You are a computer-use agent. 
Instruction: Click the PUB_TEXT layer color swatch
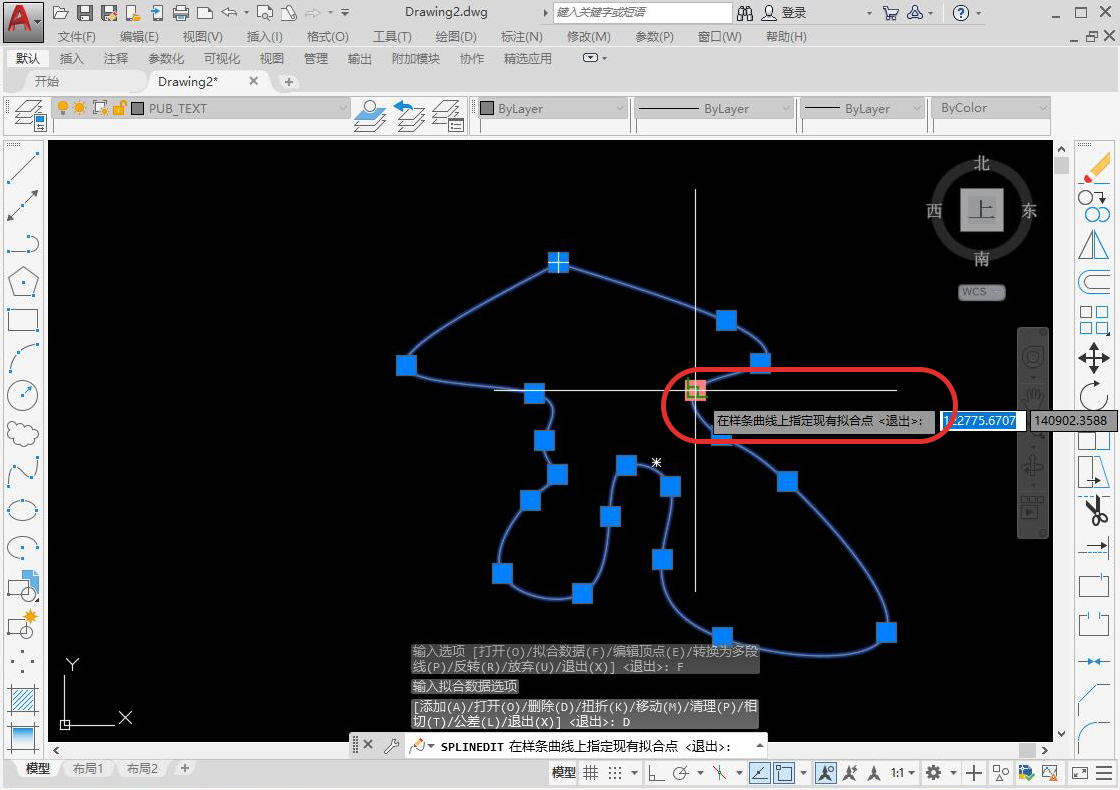point(137,108)
